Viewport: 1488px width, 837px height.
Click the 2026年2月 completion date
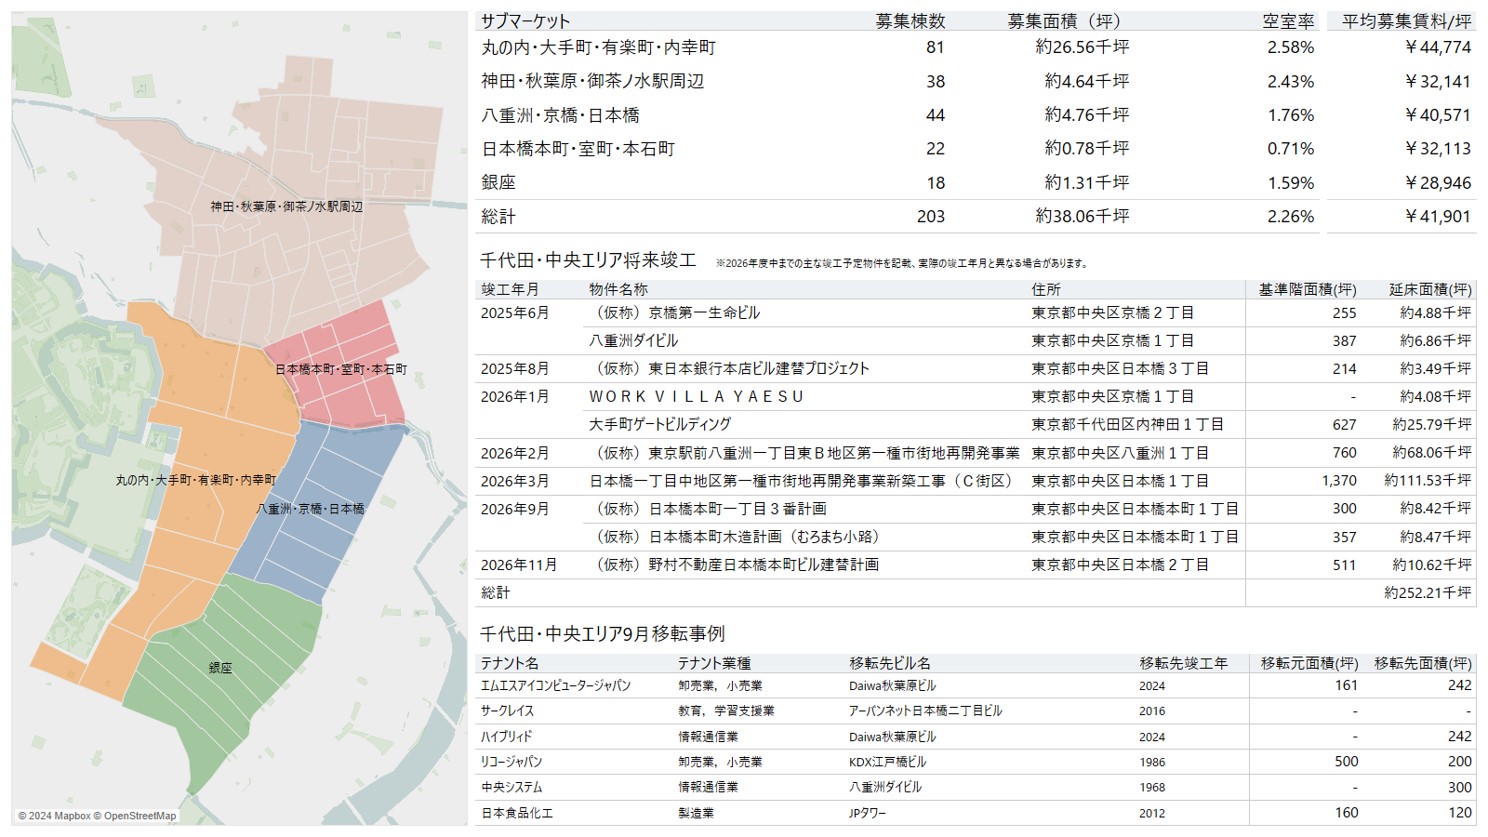515,453
